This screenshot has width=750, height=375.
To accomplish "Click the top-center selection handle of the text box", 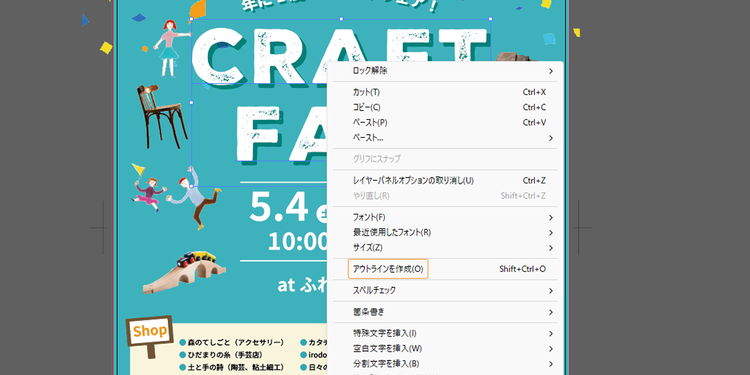I will (341, 19).
